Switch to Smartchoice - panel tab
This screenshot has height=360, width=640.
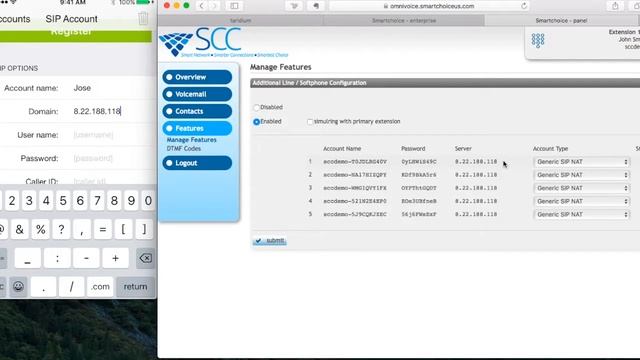click(x=562, y=20)
